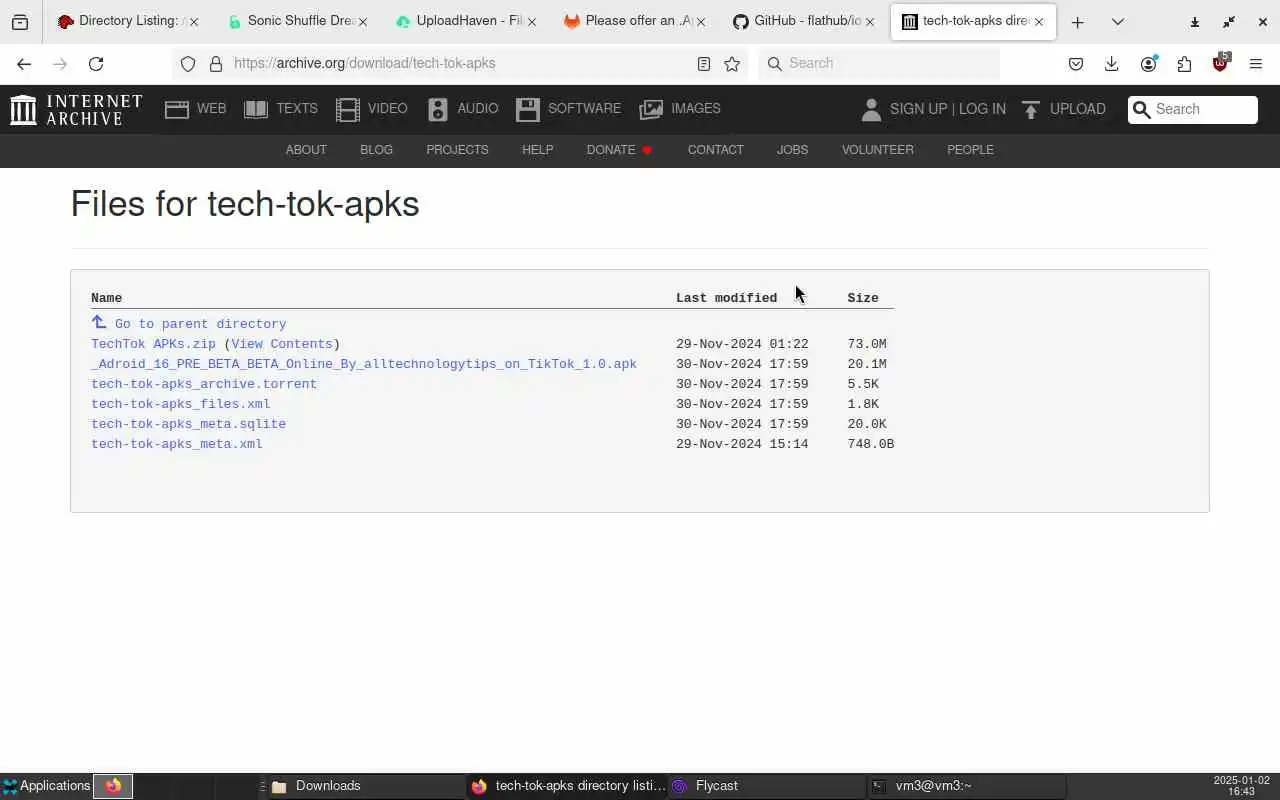Screen dimensions: 1280x800
Task: Open the SOFTWARE media section
Action: (569, 109)
